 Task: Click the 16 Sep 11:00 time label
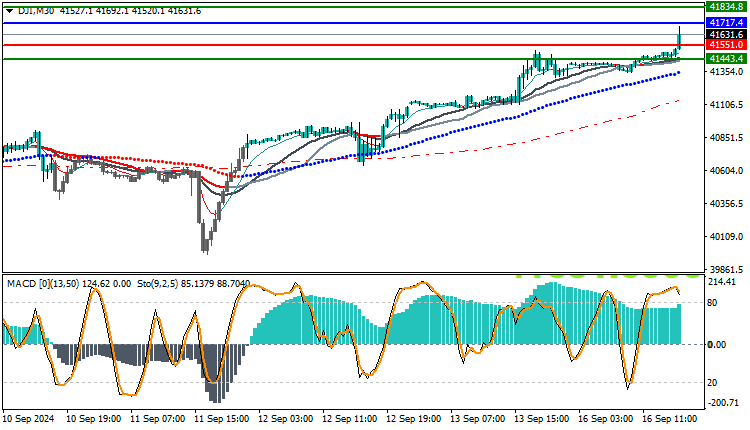670,419
